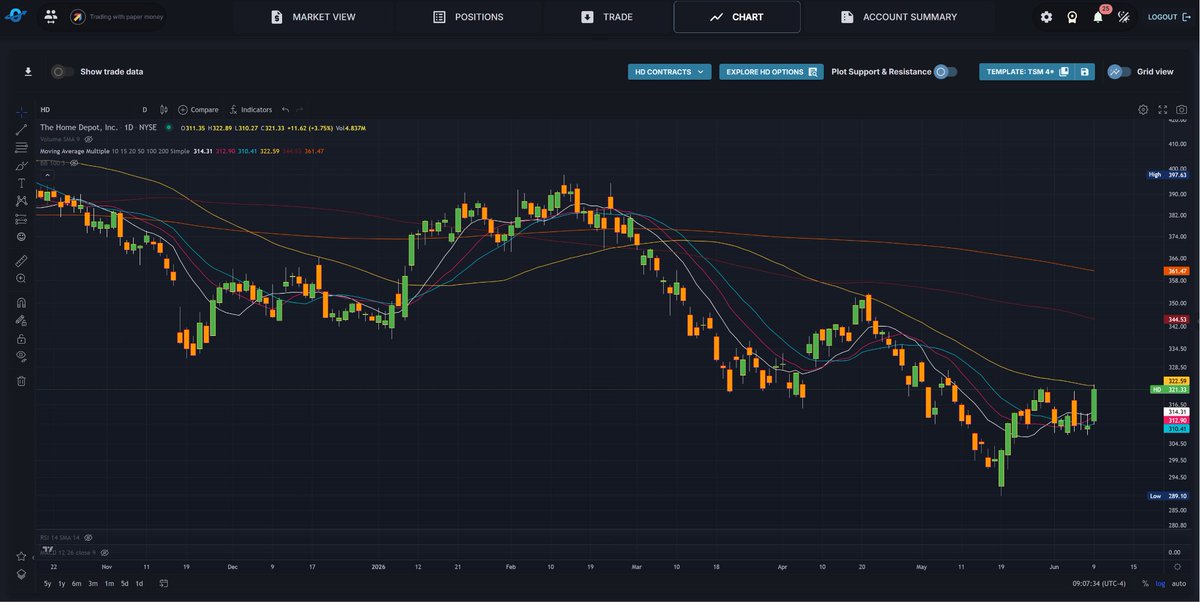Open account settings gear in top bar
Image resolution: width=1200 pixels, height=602 pixels.
[x=1046, y=17]
